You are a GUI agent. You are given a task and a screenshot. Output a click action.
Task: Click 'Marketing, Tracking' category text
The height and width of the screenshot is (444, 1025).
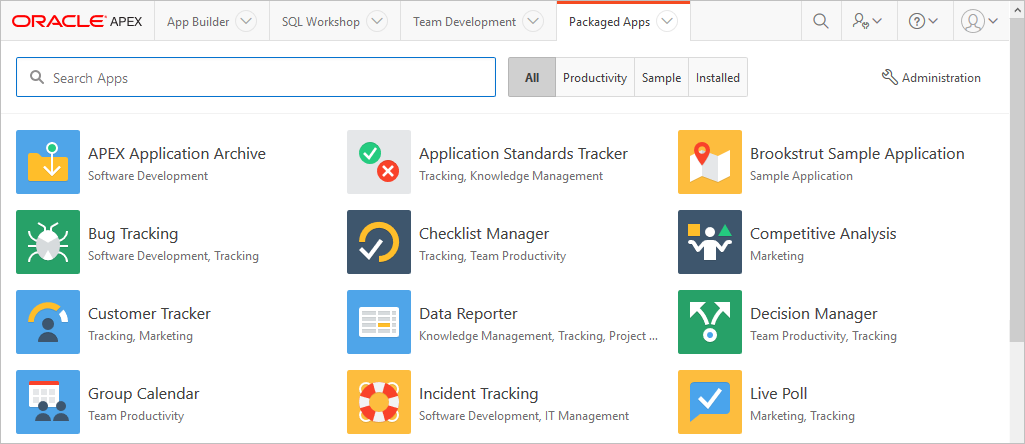coord(802,416)
